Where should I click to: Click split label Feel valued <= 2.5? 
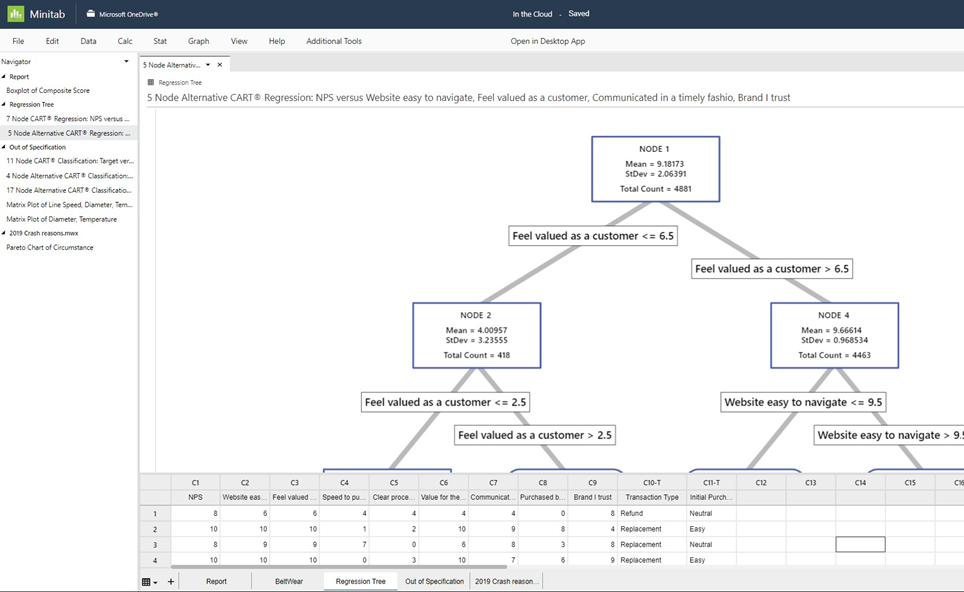pos(445,402)
